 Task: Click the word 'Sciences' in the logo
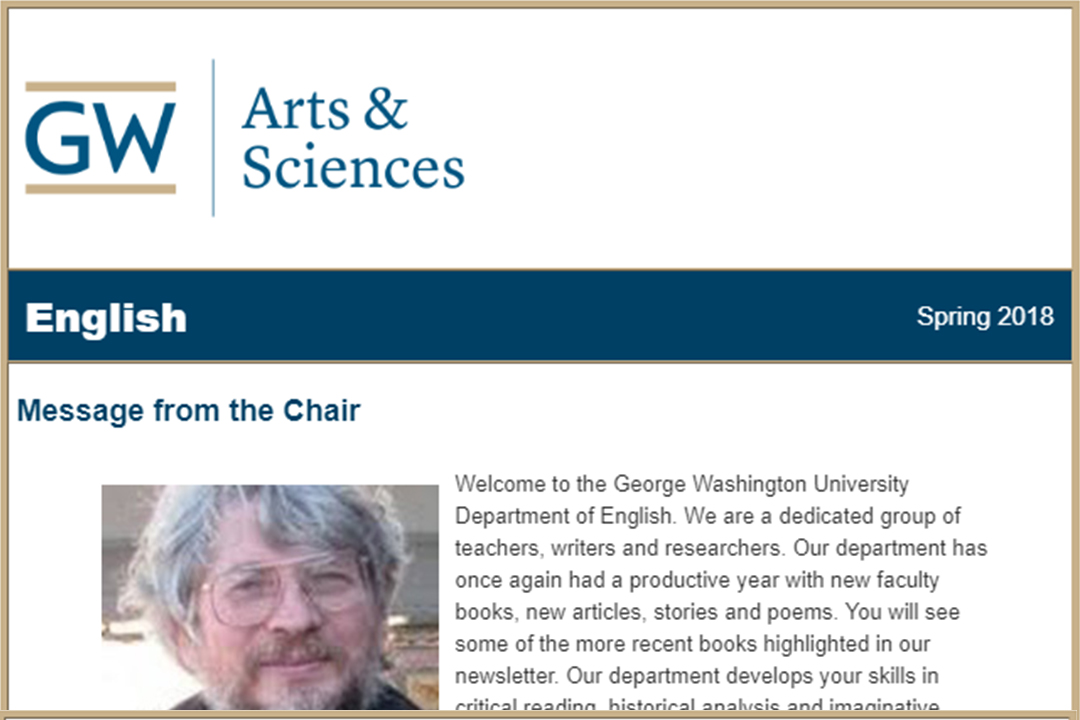tap(353, 167)
